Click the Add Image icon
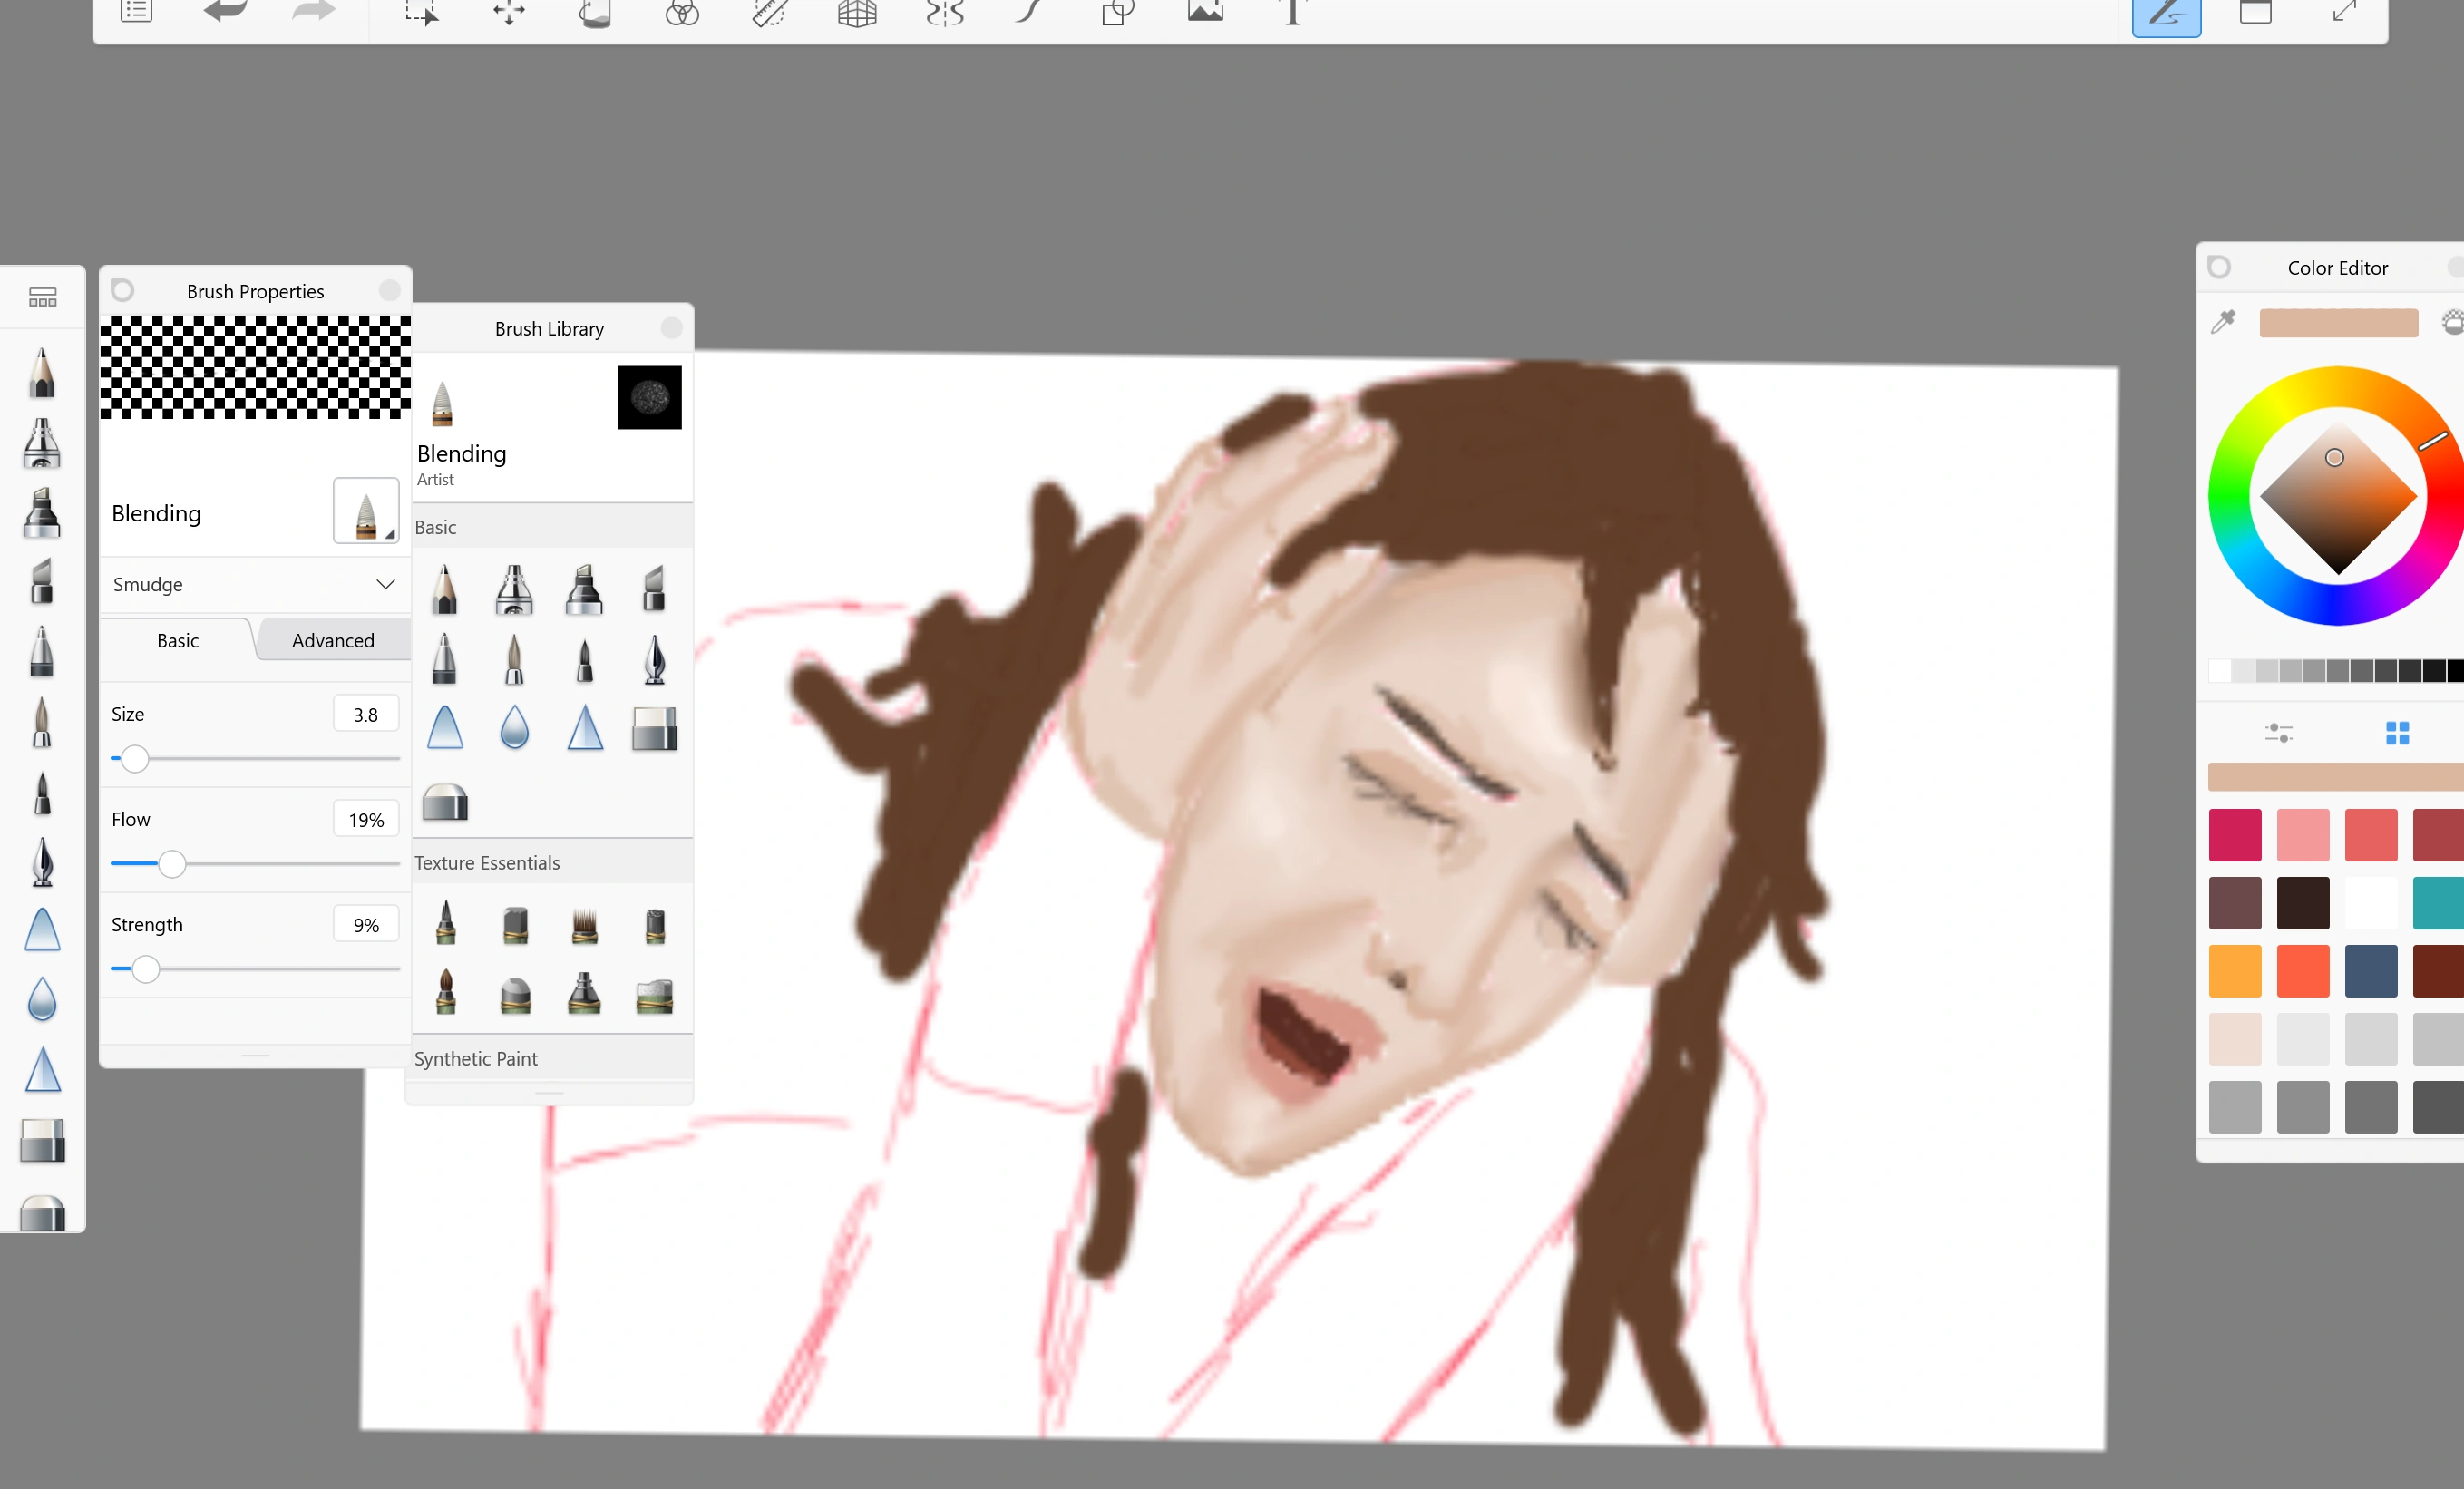Viewport: 2464px width, 1489px height. click(x=1205, y=12)
